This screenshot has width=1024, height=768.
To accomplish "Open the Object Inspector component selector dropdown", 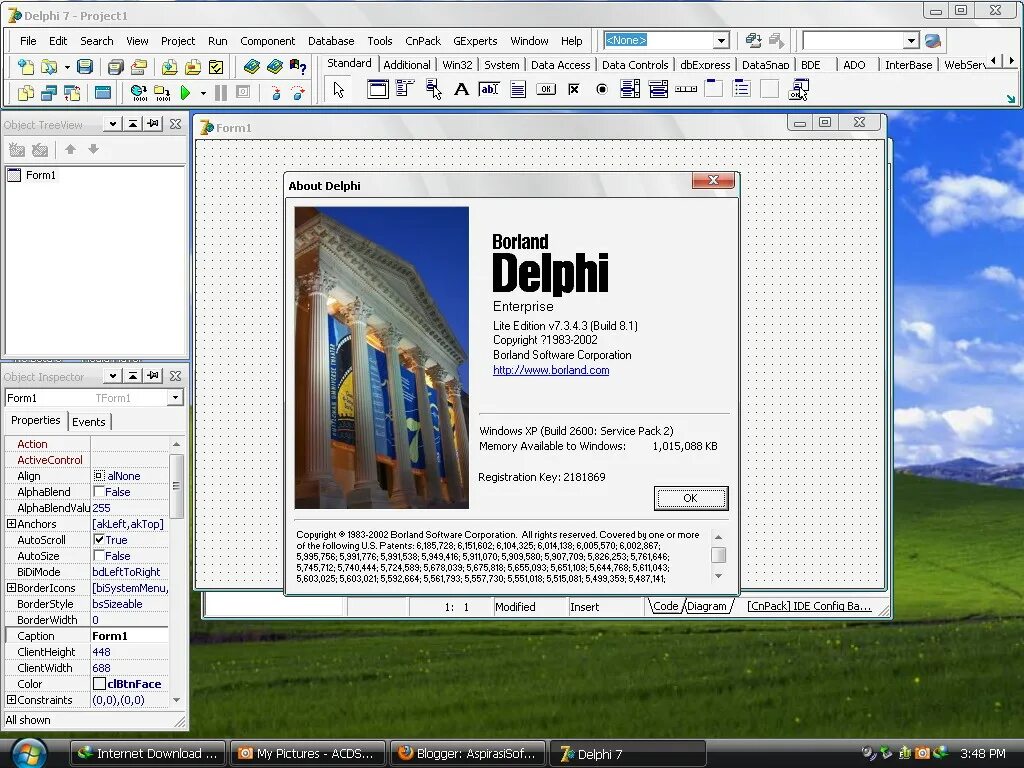I will [175, 398].
